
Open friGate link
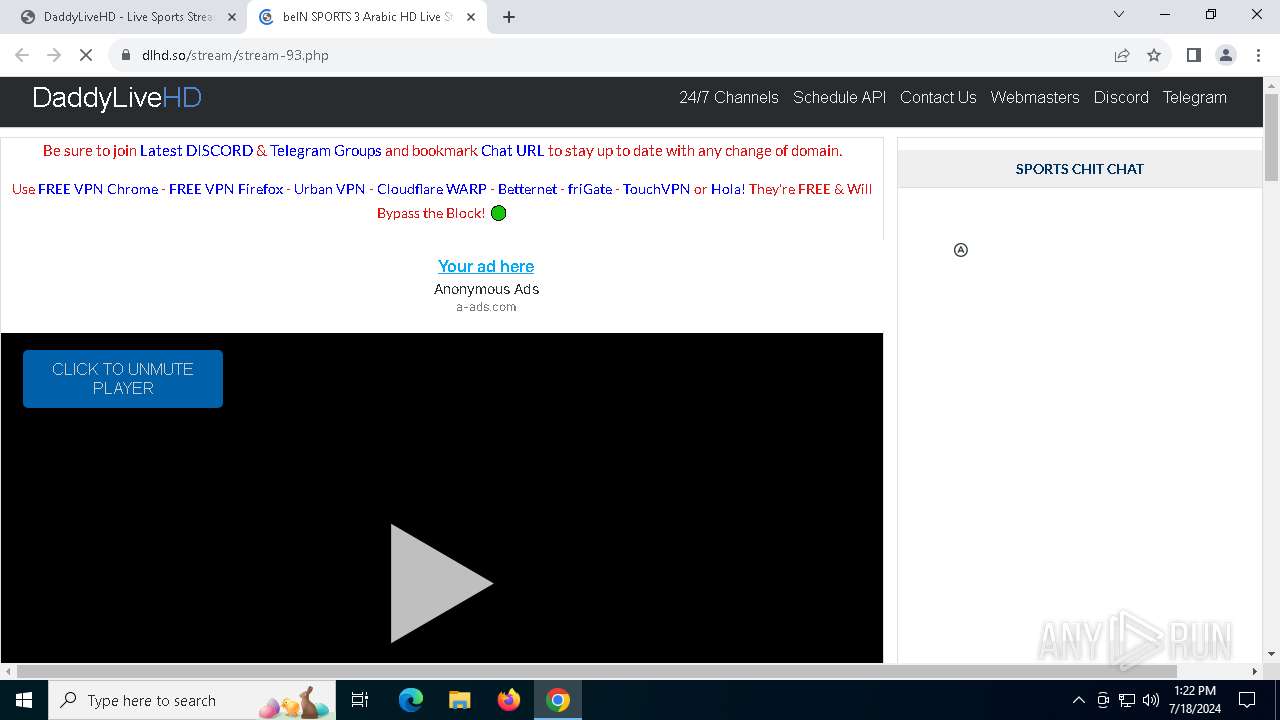(590, 189)
